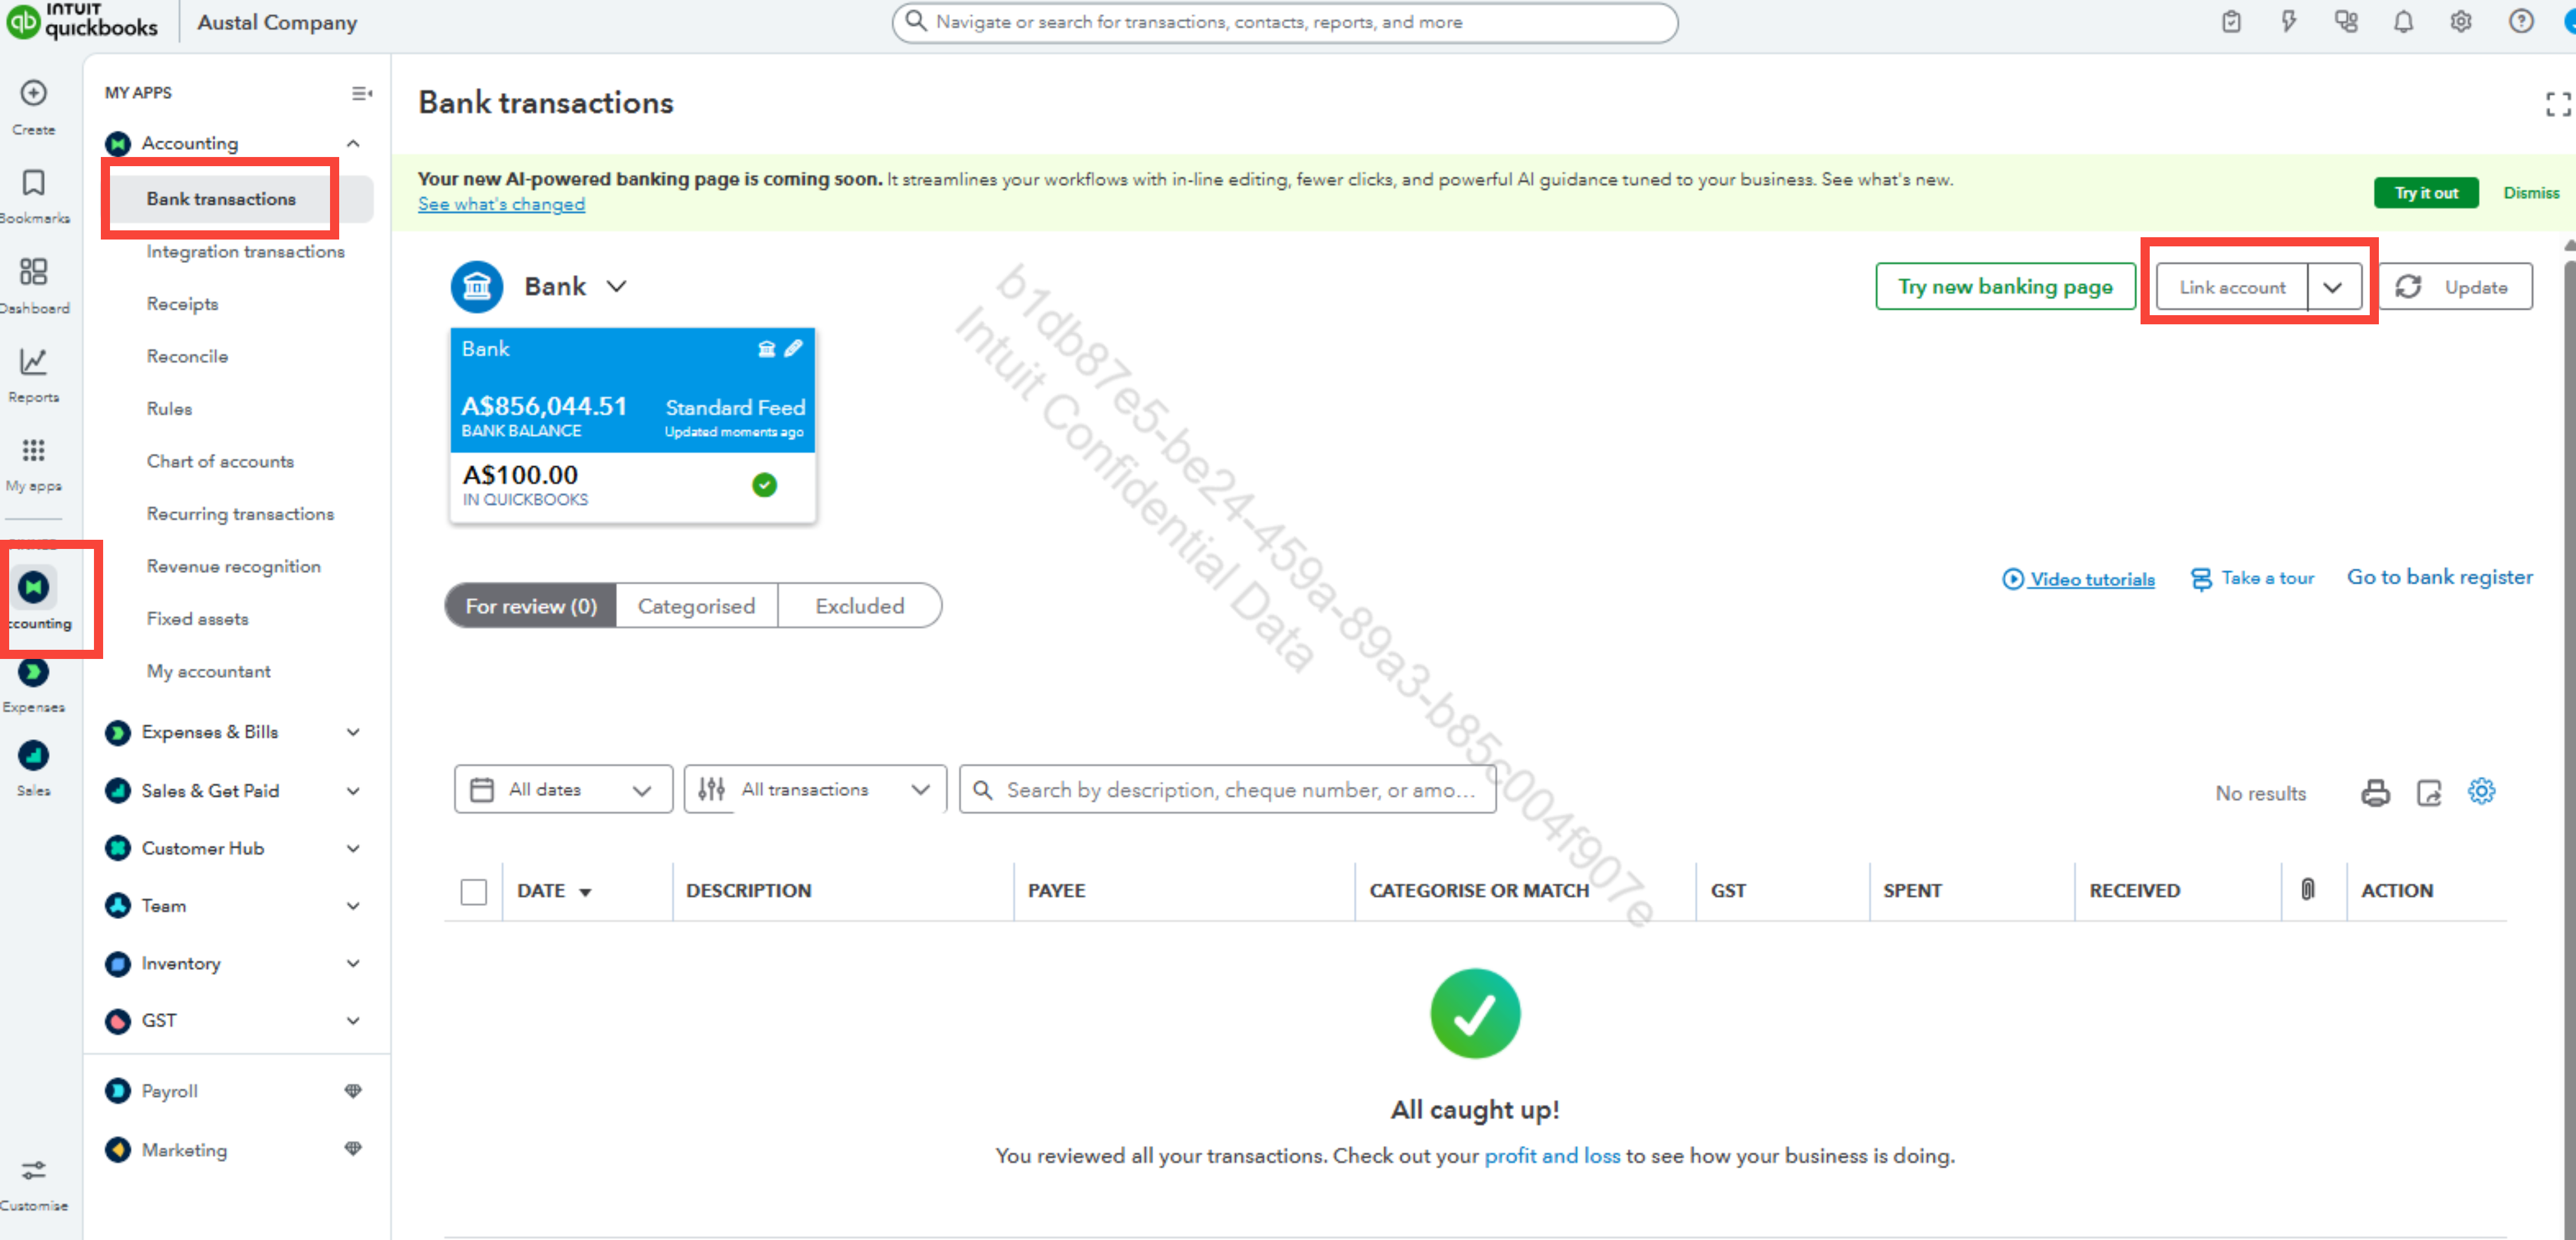Screen dimensions: 2576x1240
Task: Expand the Link account dropdown arrow
Action: click(x=2332, y=288)
